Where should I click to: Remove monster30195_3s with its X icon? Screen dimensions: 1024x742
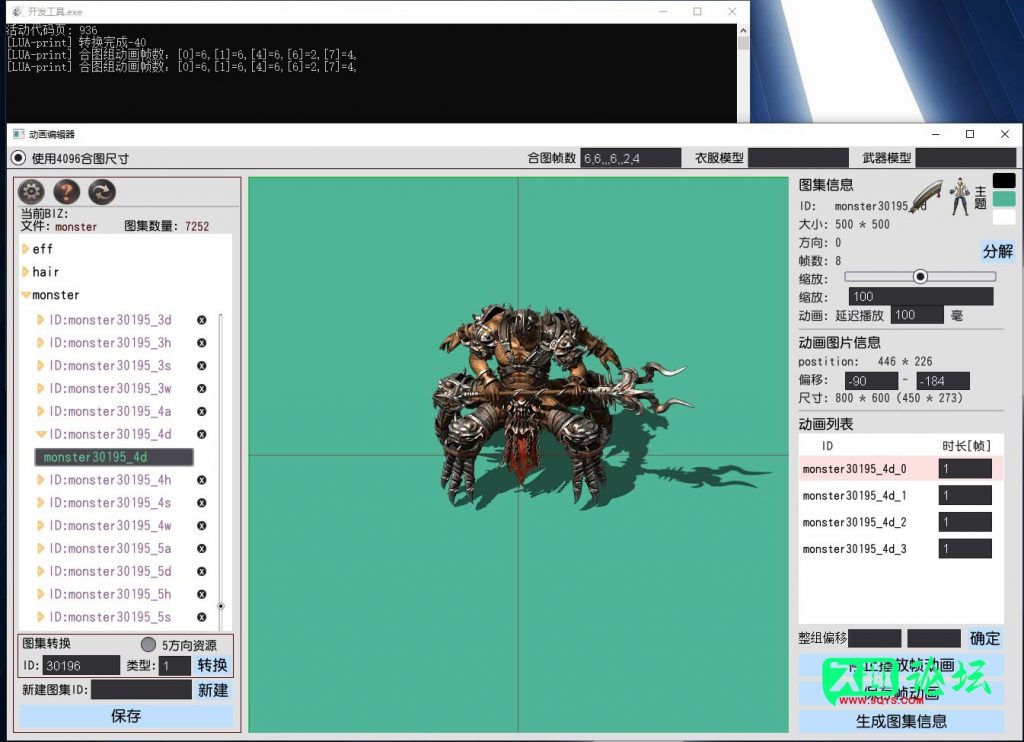click(202, 366)
